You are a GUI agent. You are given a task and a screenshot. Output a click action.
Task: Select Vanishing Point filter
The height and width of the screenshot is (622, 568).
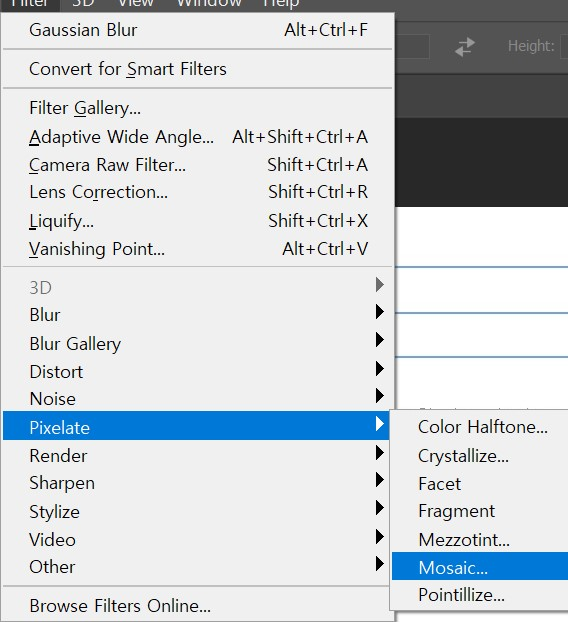198,249
